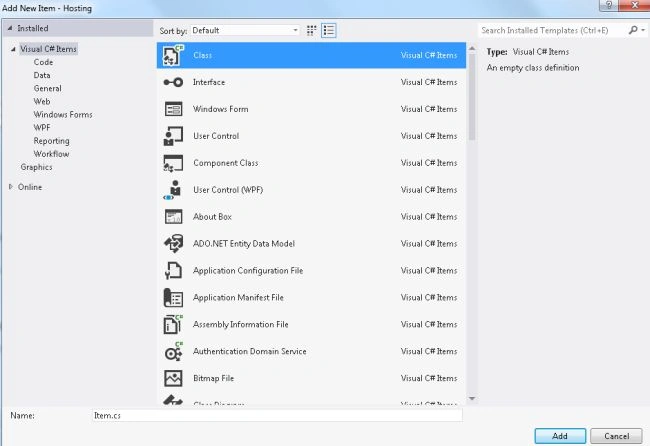This screenshot has width=650, height=446.
Task: Select the Application Configuration File name
Action: click(248, 271)
